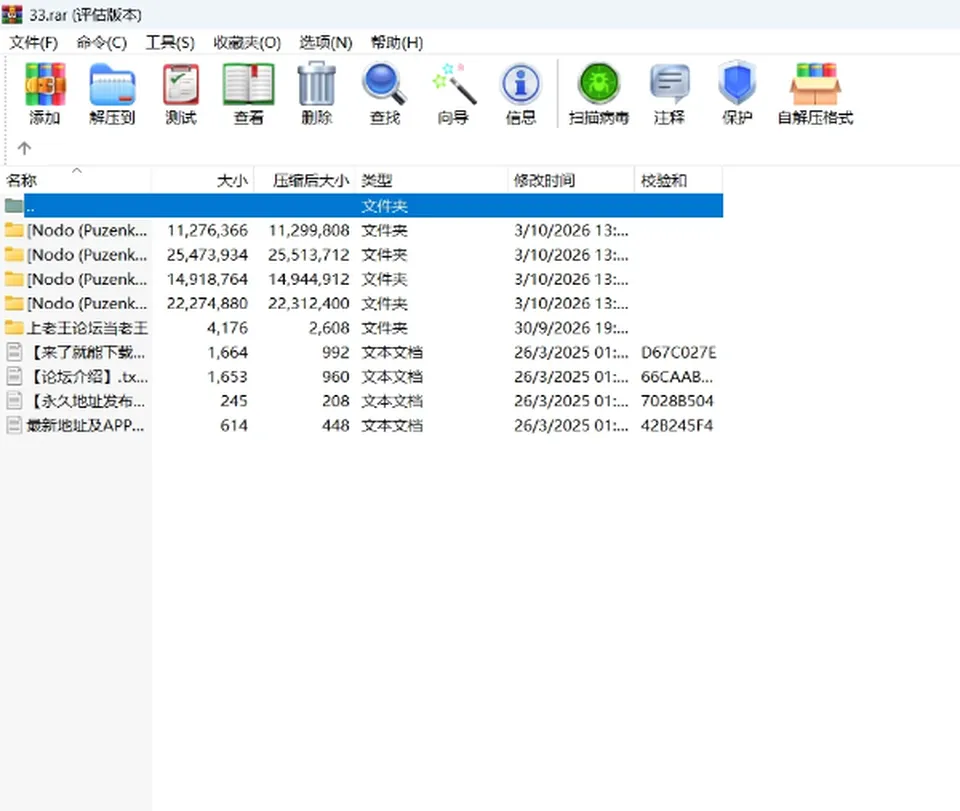Launch the 向导 (Wizard) wand icon

[453, 94]
